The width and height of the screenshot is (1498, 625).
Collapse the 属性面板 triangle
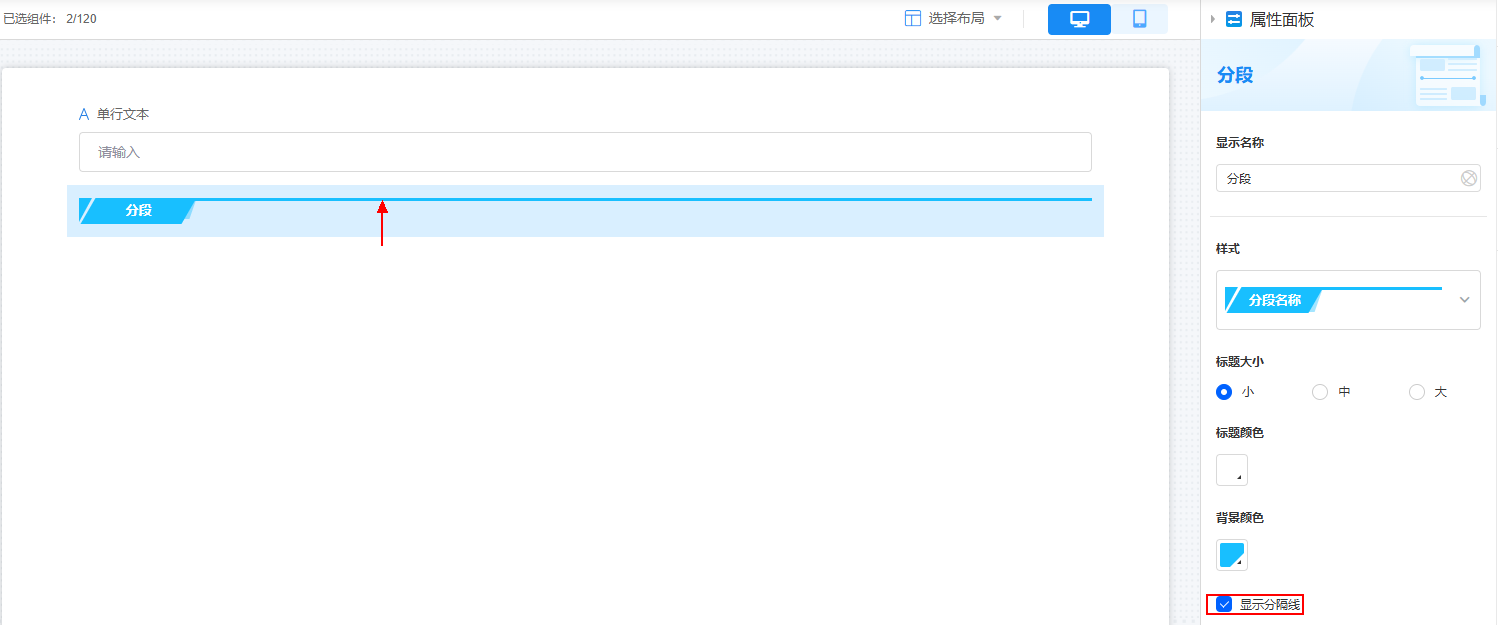pyautogui.click(x=1213, y=19)
